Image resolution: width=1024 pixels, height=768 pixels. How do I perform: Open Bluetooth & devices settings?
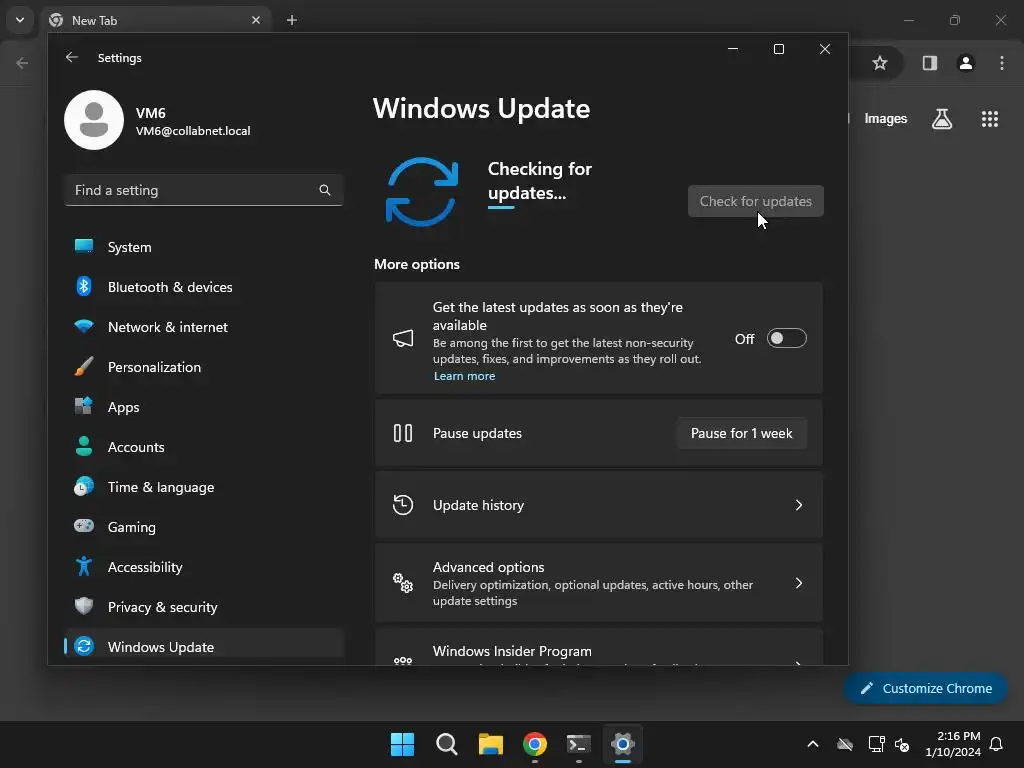click(x=204, y=287)
